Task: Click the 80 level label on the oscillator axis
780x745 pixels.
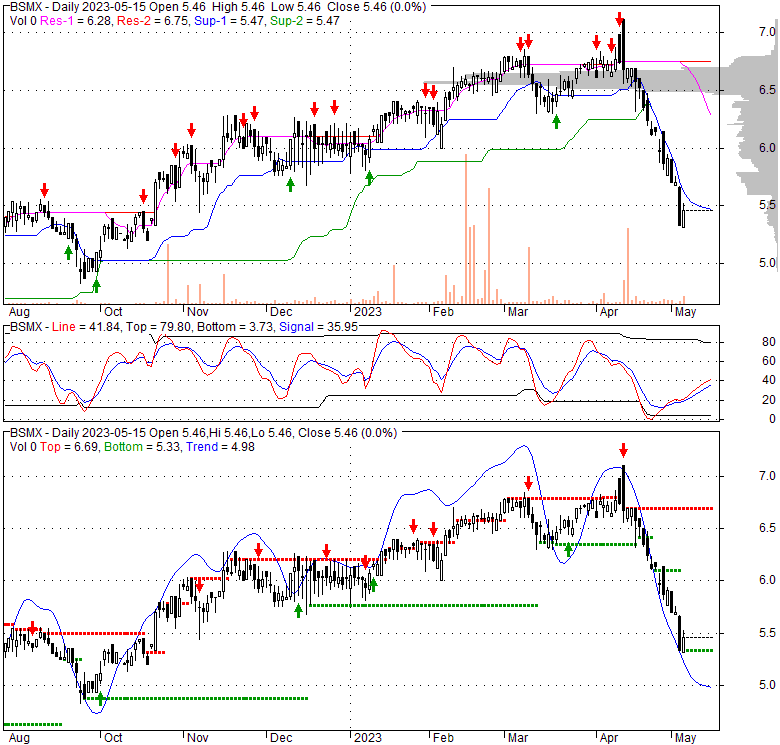Action: [x=769, y=342]
